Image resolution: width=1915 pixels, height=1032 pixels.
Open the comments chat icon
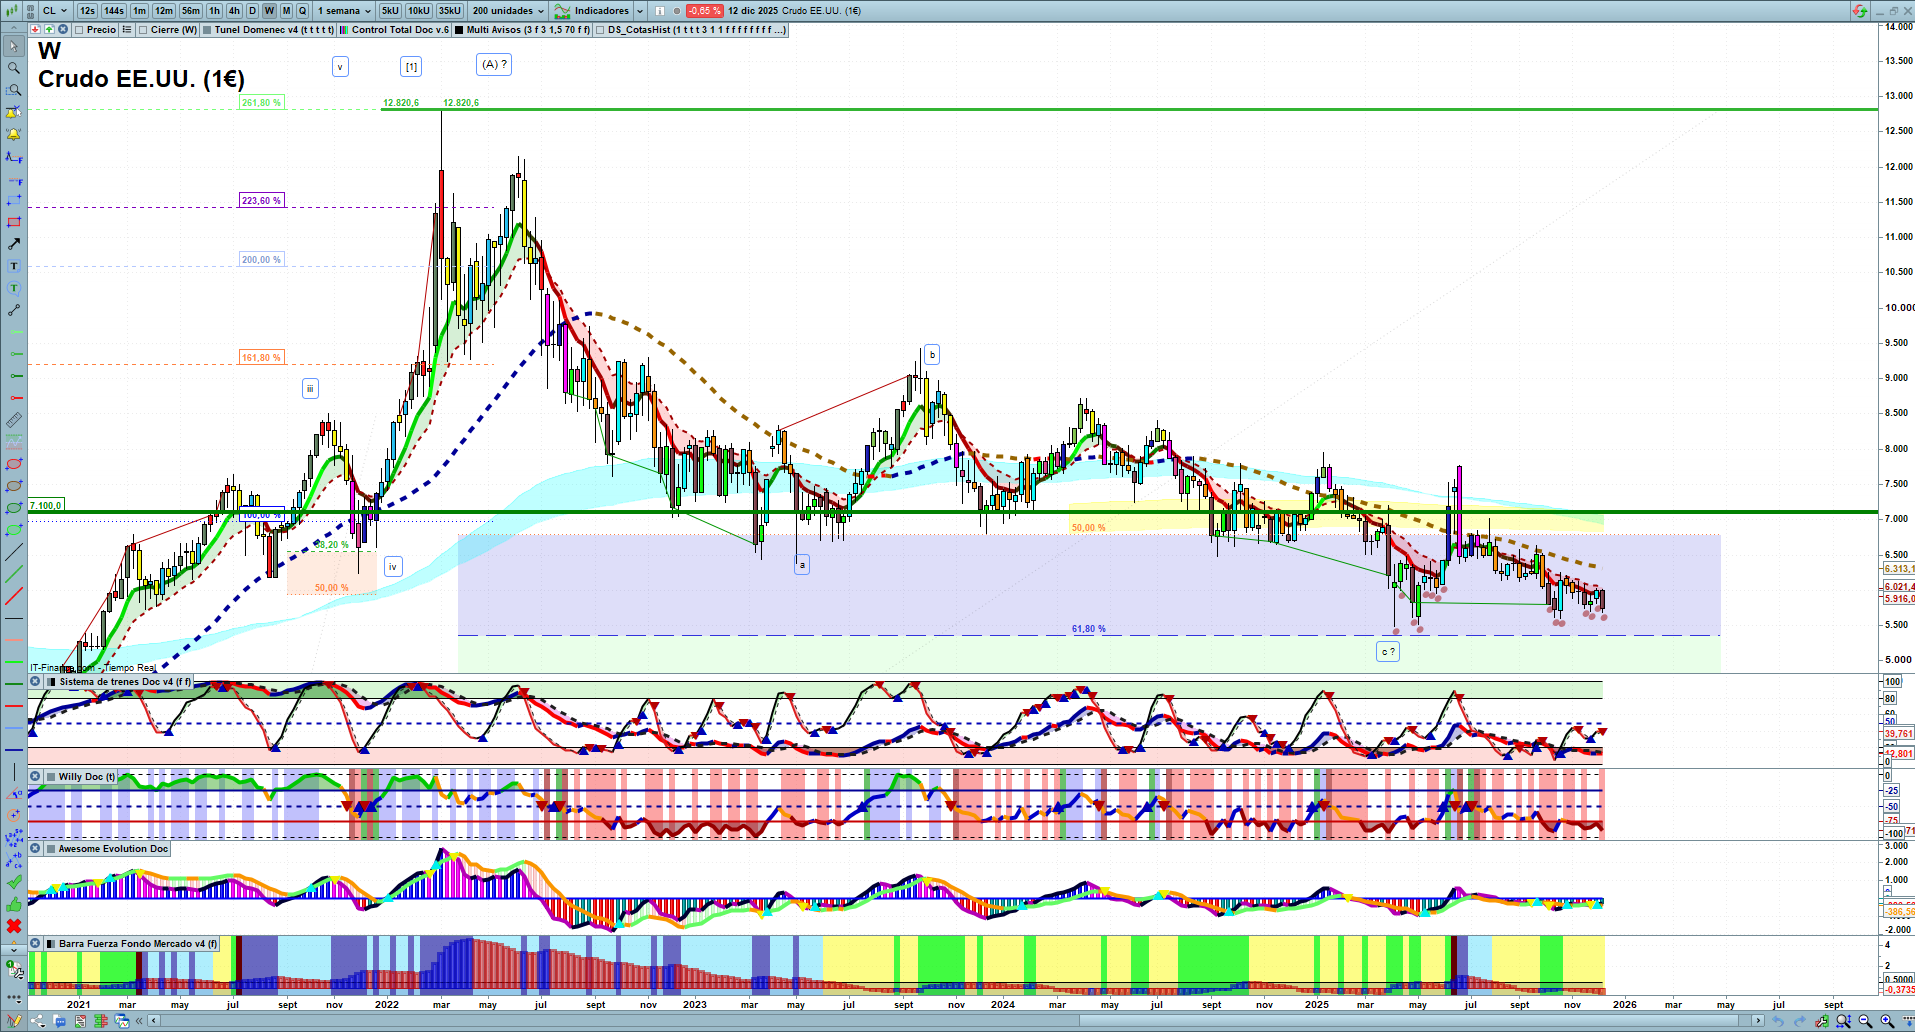tap(59, 1021)
